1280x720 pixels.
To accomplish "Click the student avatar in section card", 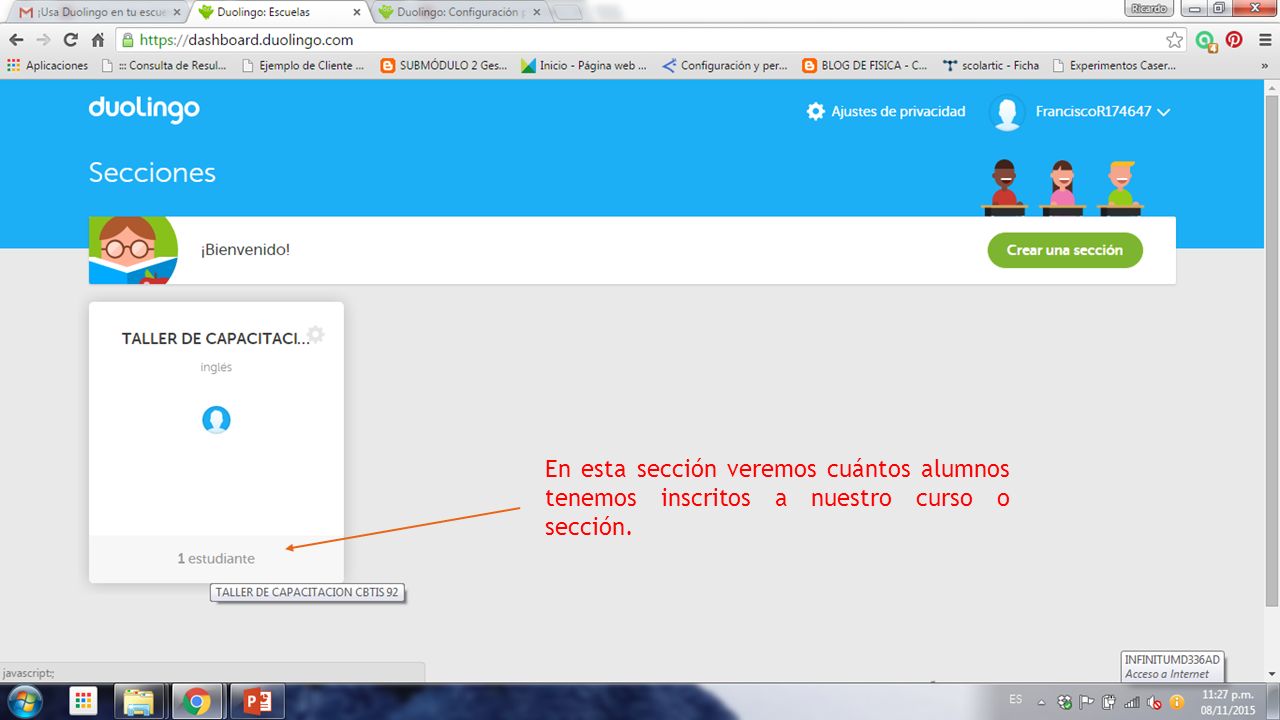I will tap(216, 419).
